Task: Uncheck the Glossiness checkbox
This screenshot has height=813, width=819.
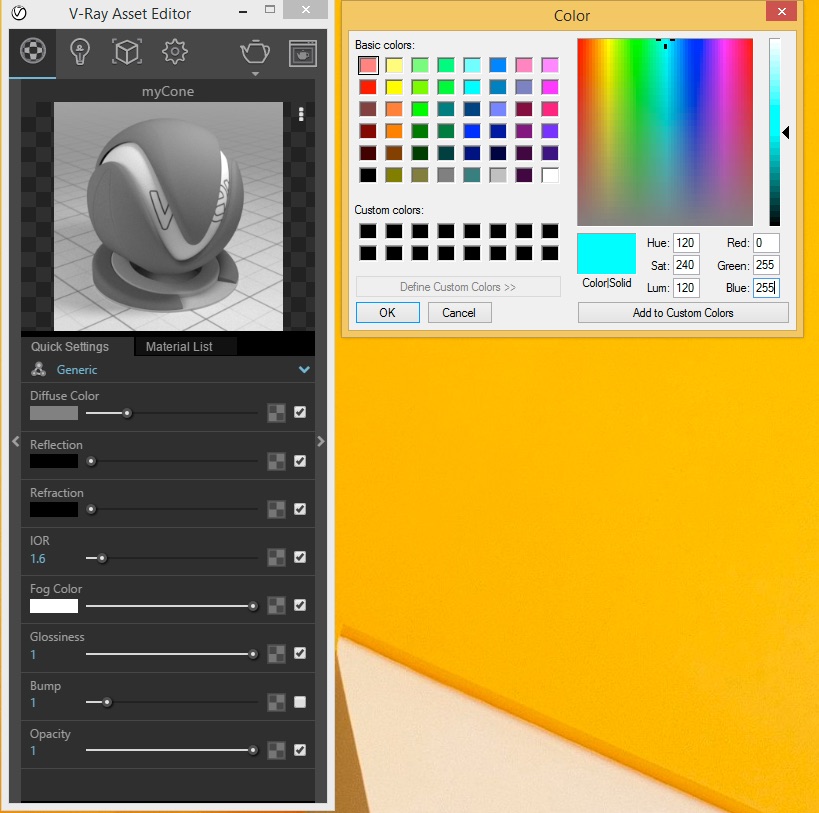Action: pos(300,653)
